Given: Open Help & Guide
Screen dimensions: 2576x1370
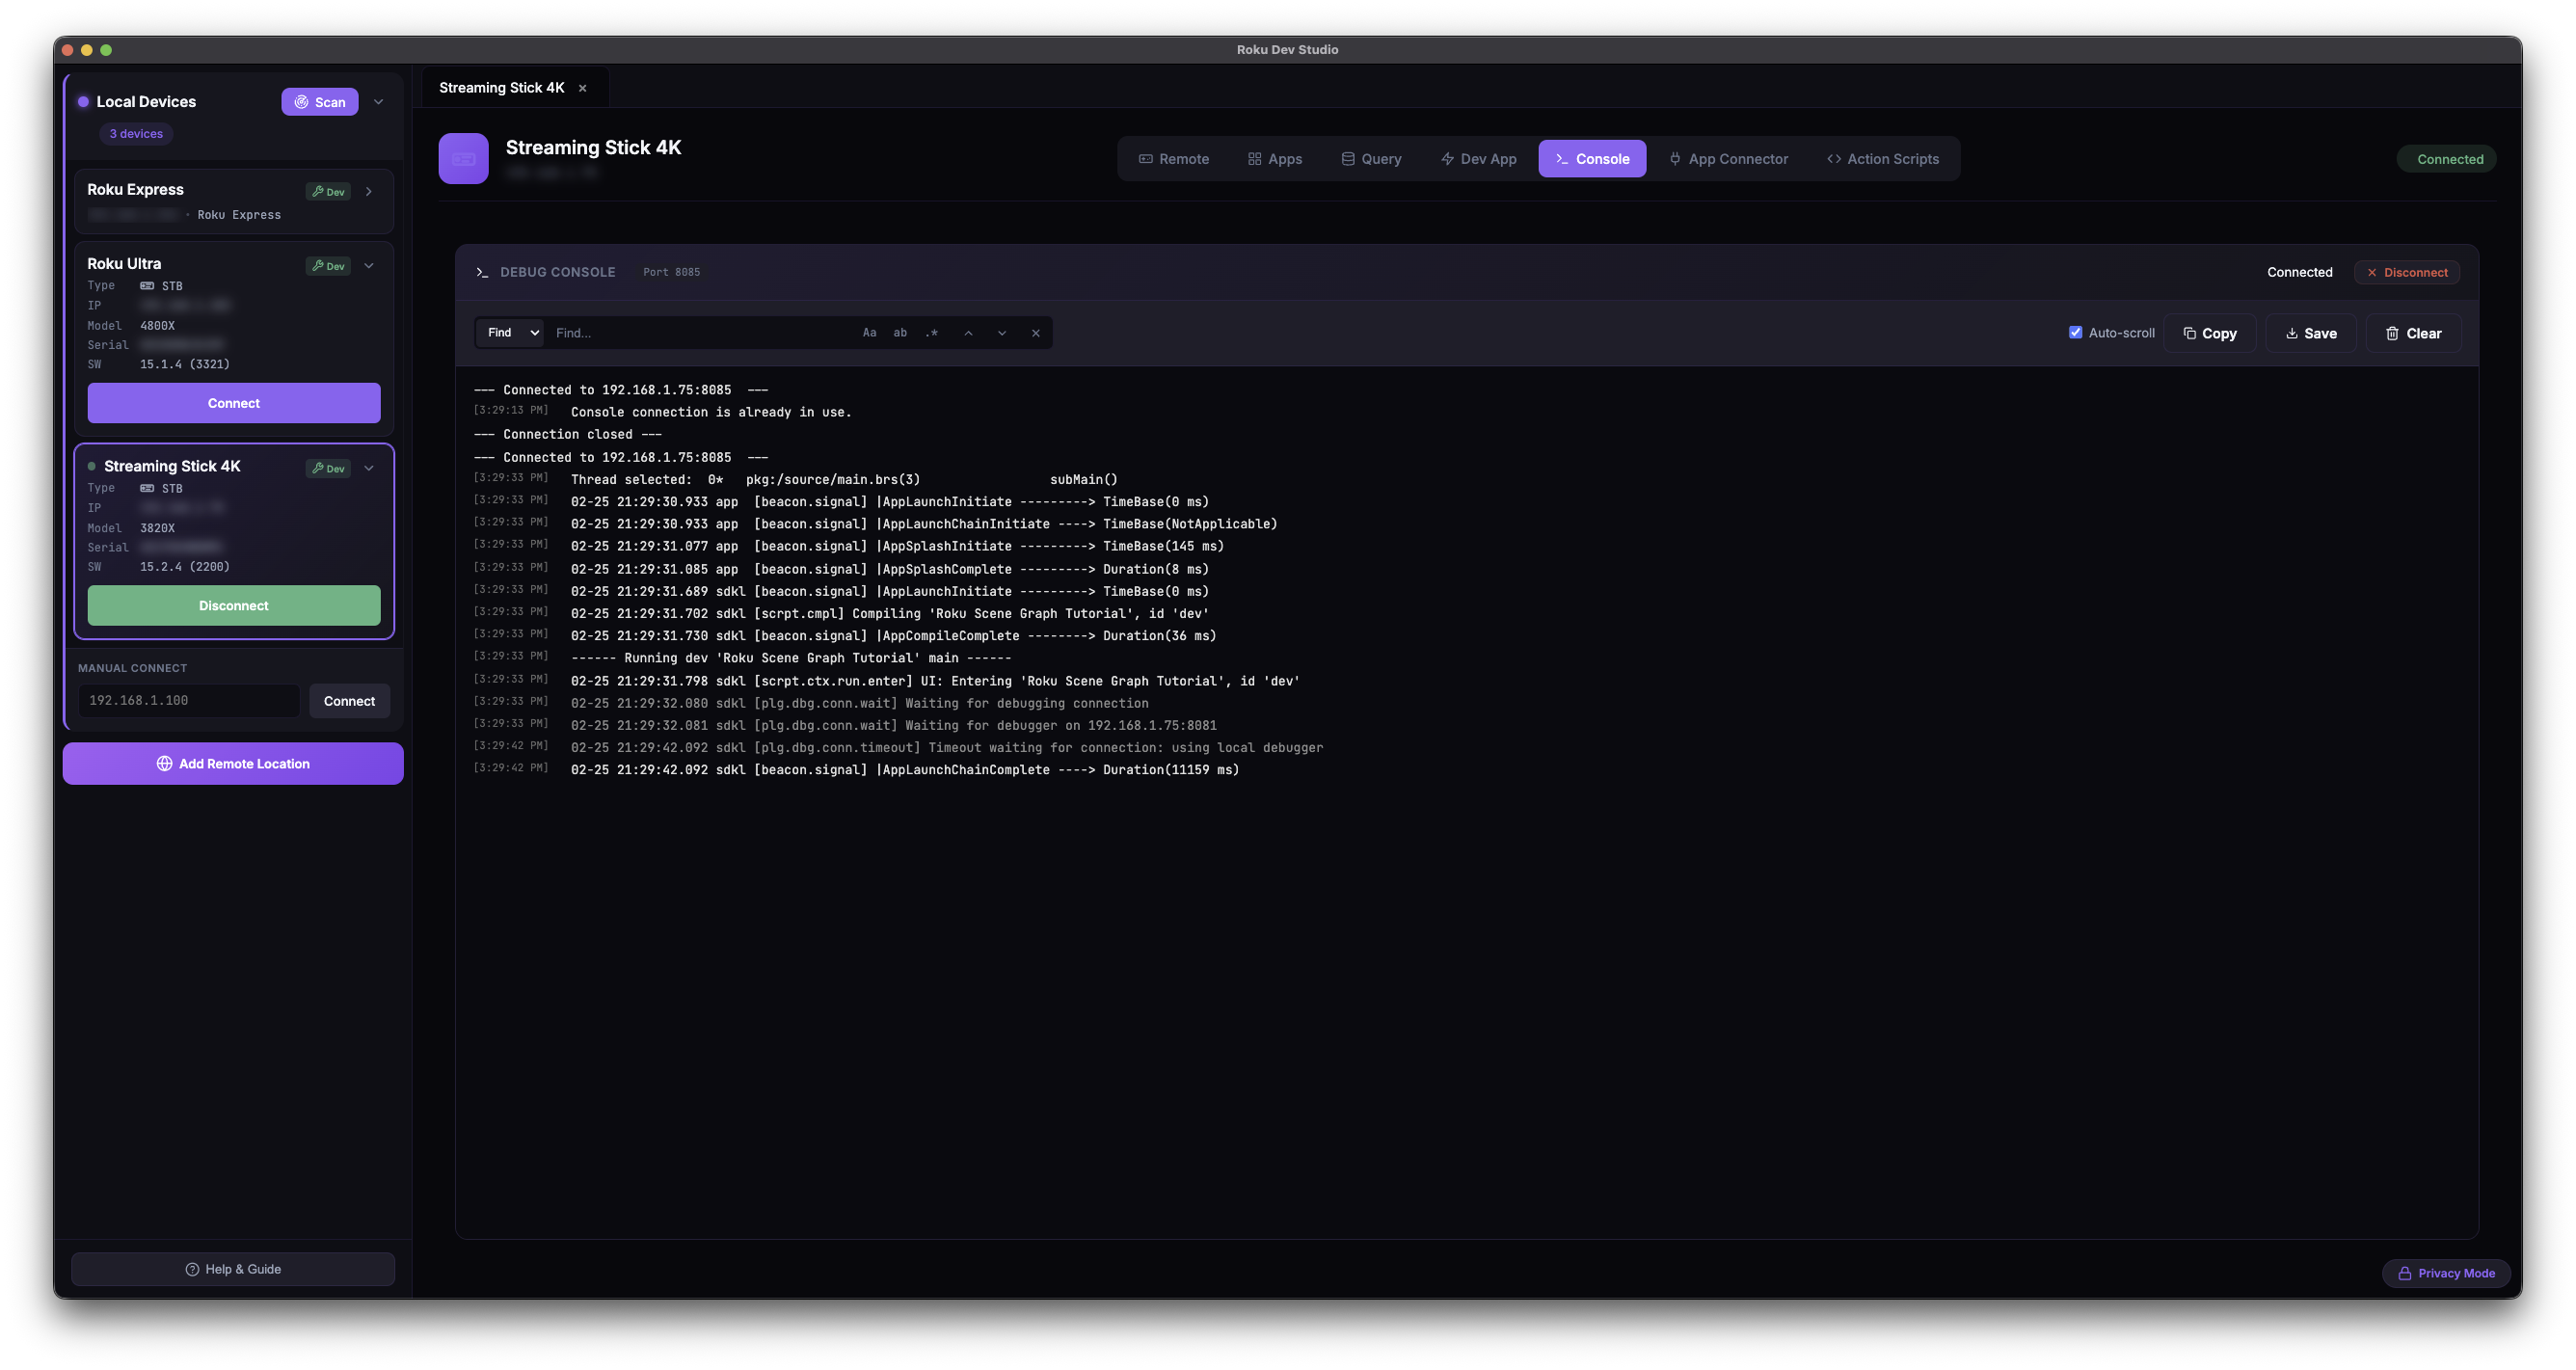Looking at the screenshot, I should pos(233,1269).
